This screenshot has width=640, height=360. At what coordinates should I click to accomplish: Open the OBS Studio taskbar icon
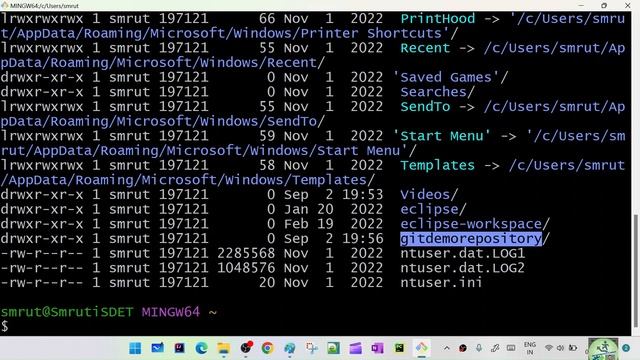pyautogui.click(x=246, y=348)
